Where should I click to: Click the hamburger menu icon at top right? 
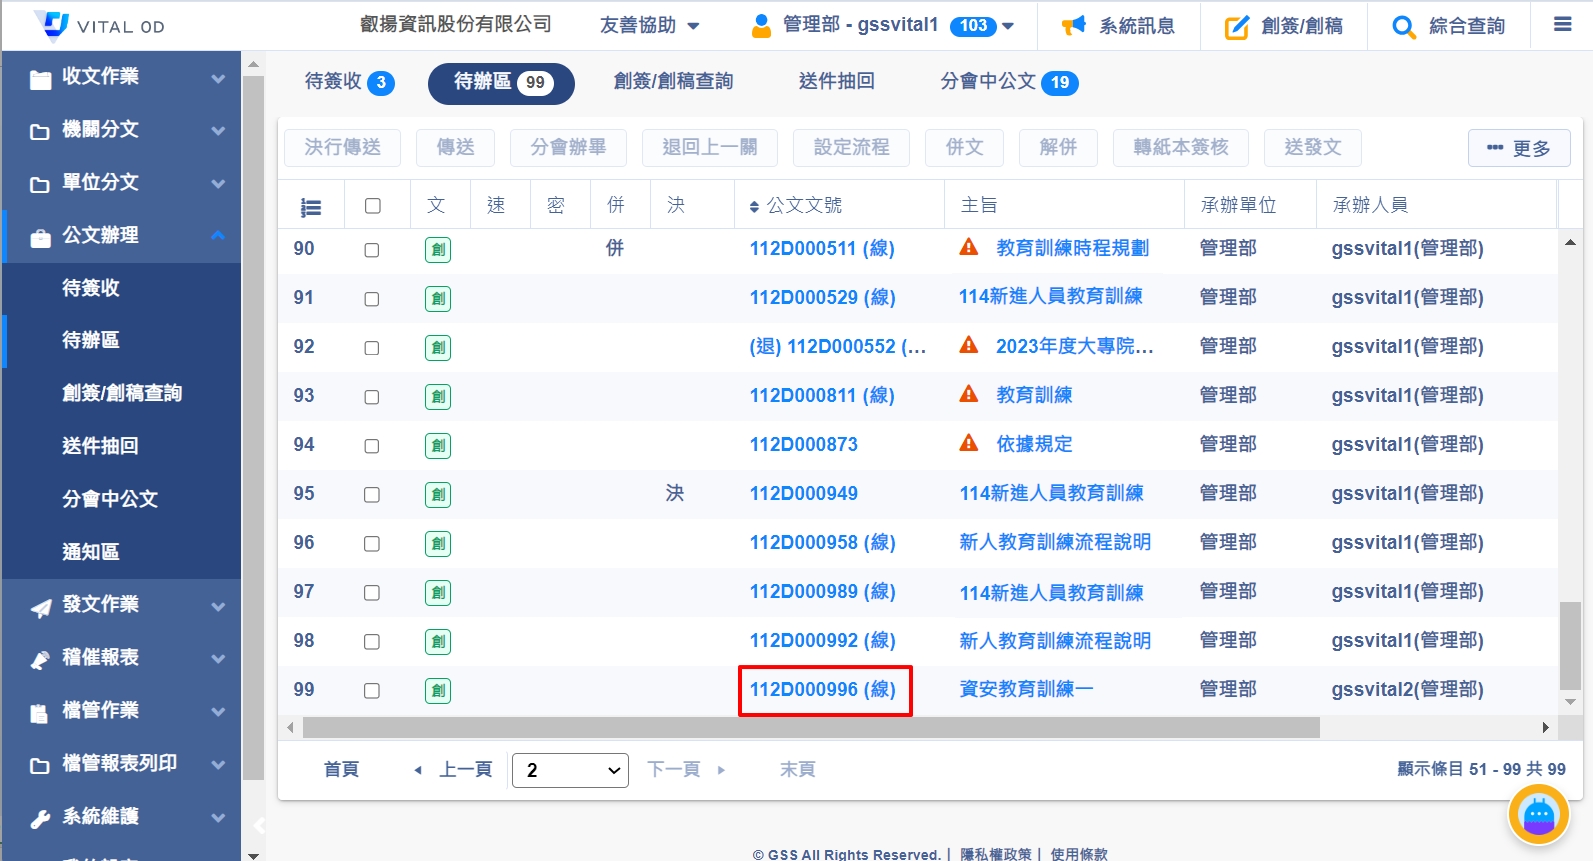coord(1562,25)
